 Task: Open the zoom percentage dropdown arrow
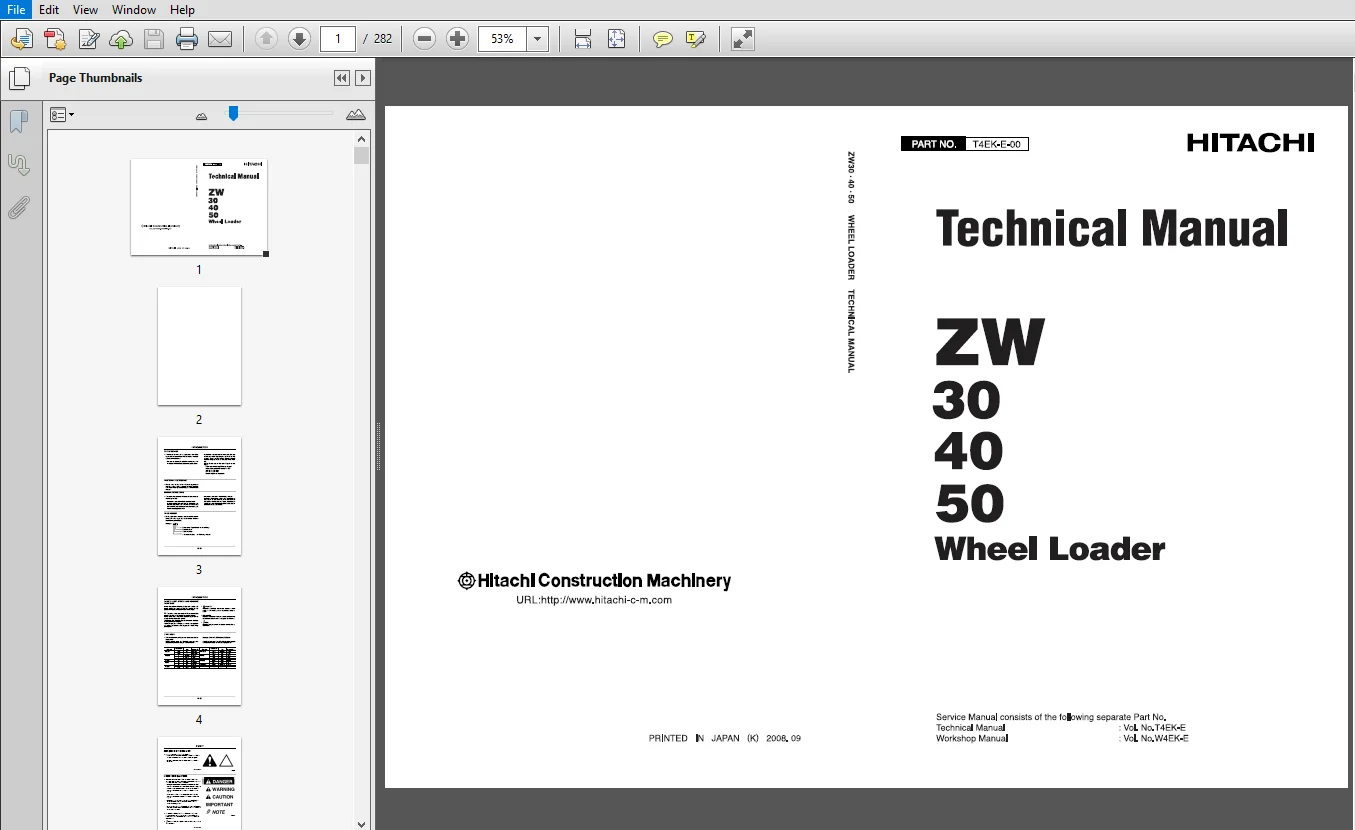tap(538, 39)
